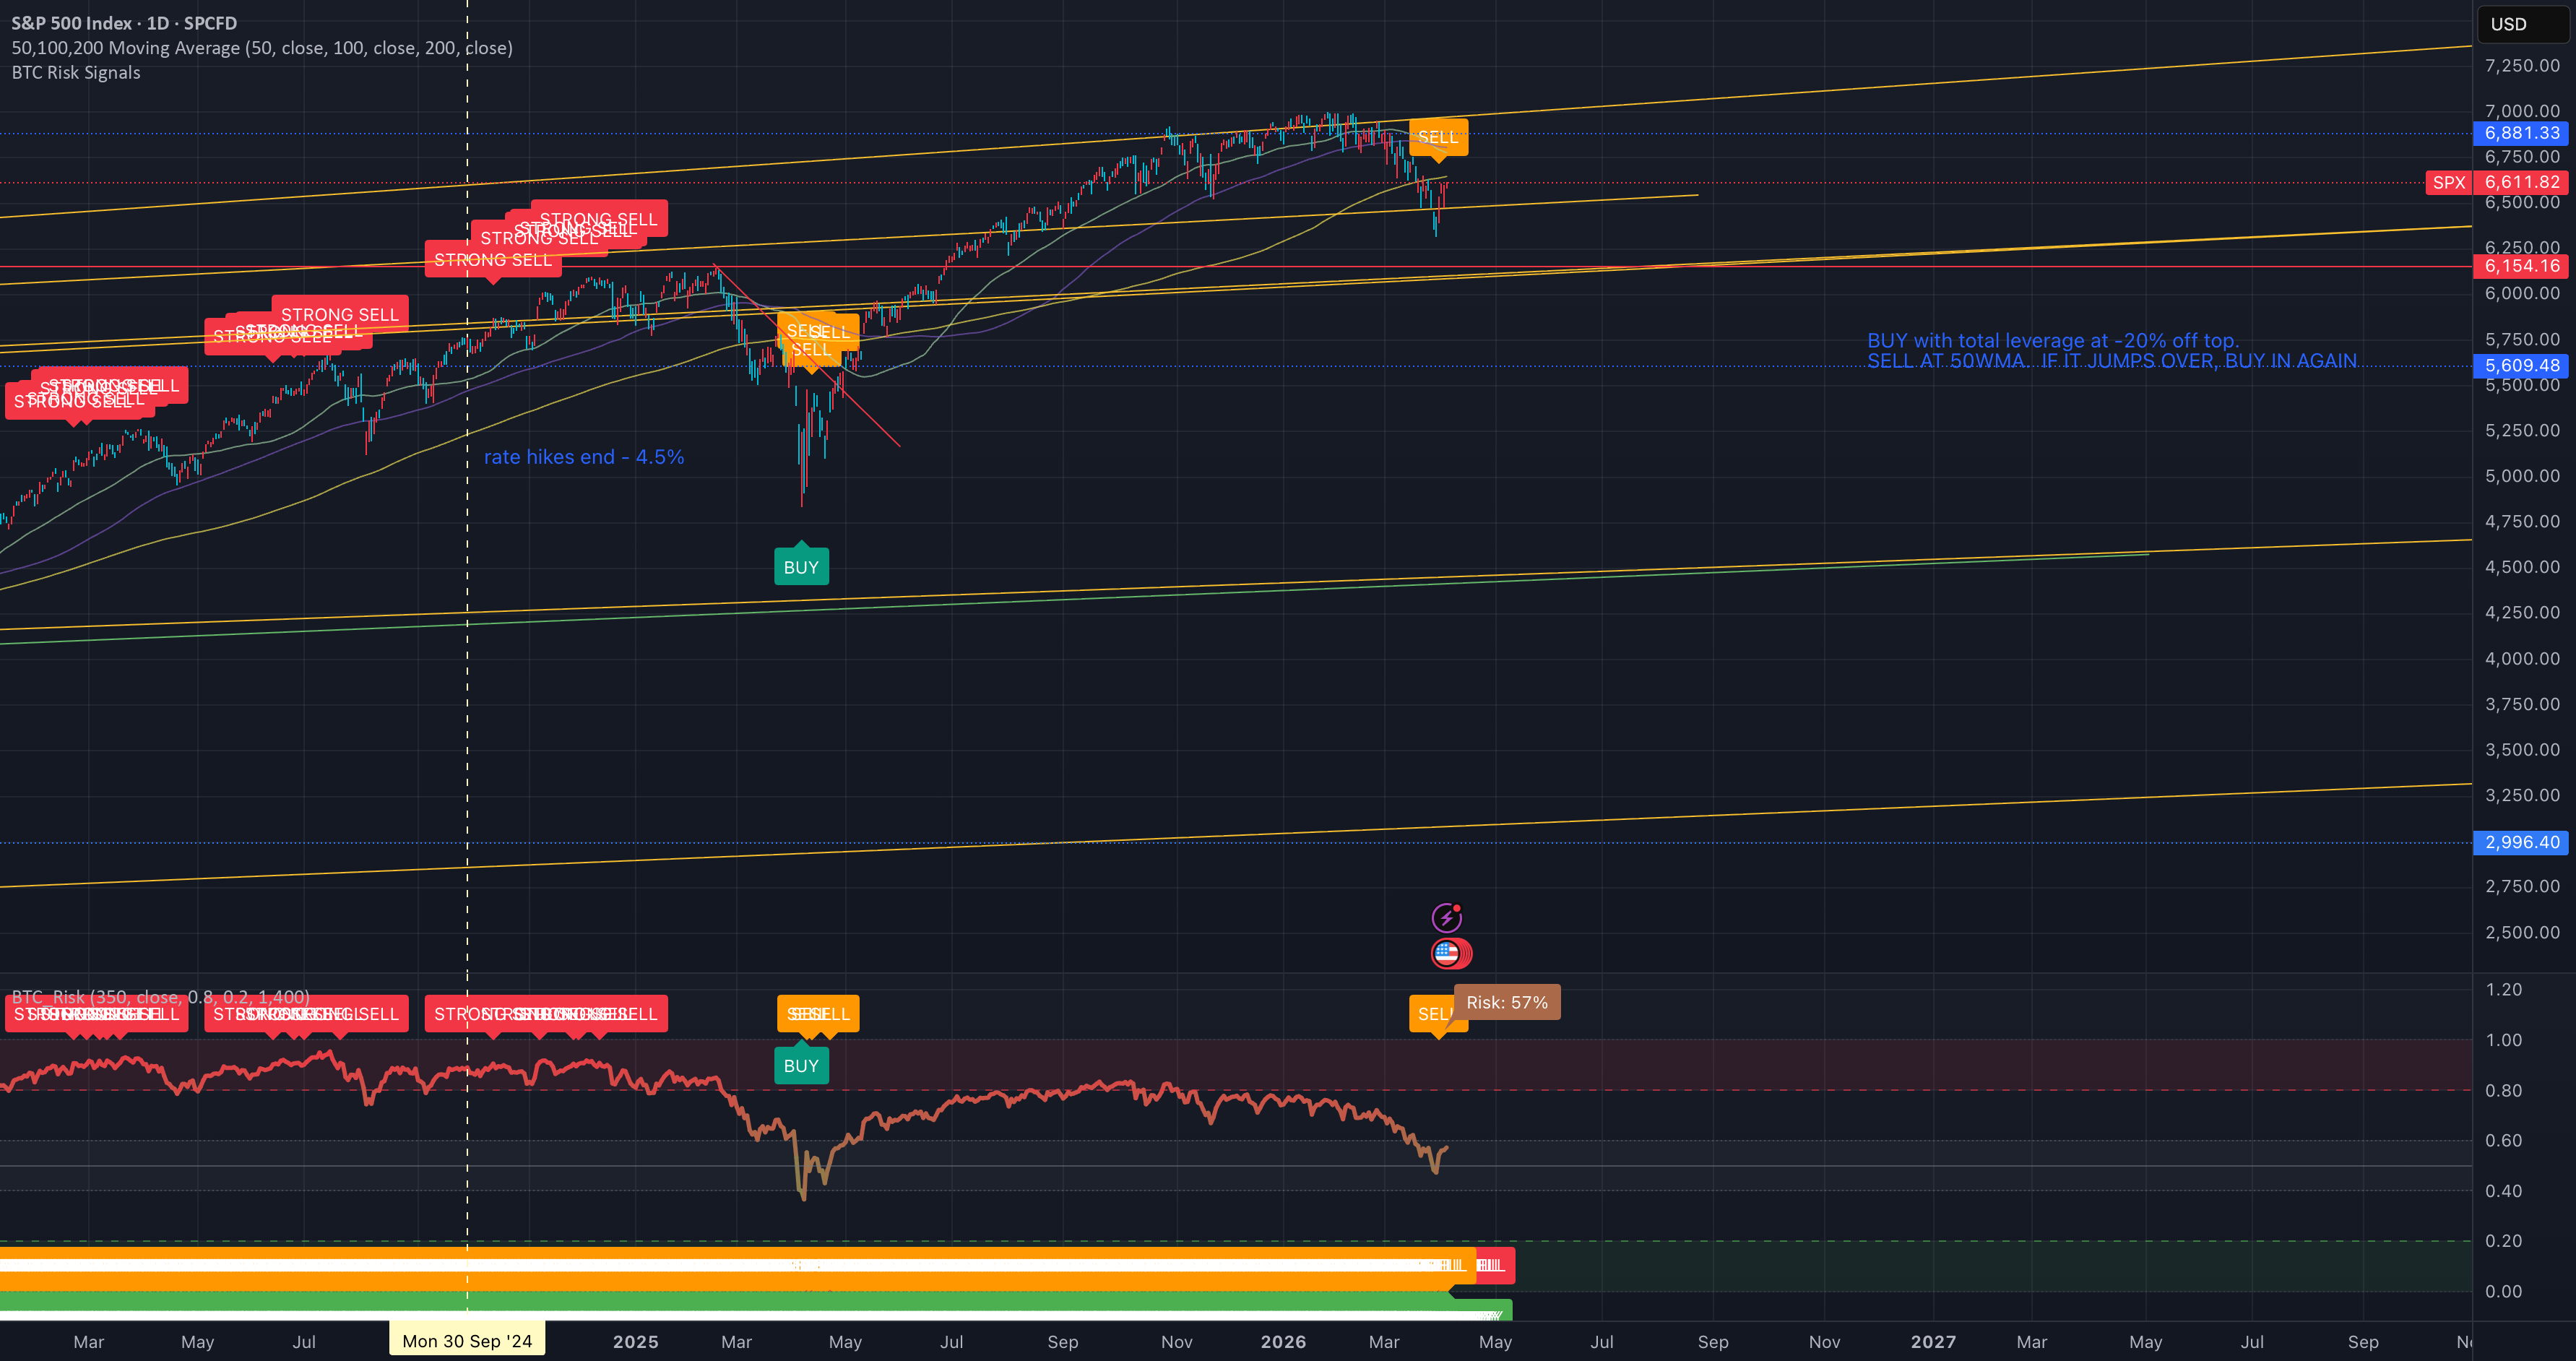
Task: Click the 6,154.16 red price label
Action: tap(2521, 266)
